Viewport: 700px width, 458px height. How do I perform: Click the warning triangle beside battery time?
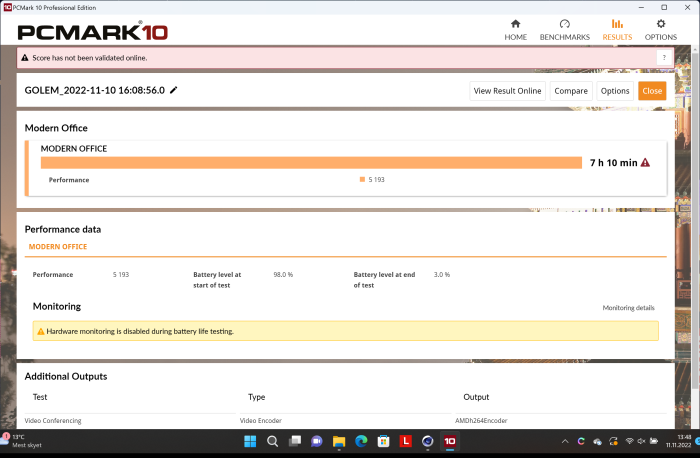click(x=645, y=162)
